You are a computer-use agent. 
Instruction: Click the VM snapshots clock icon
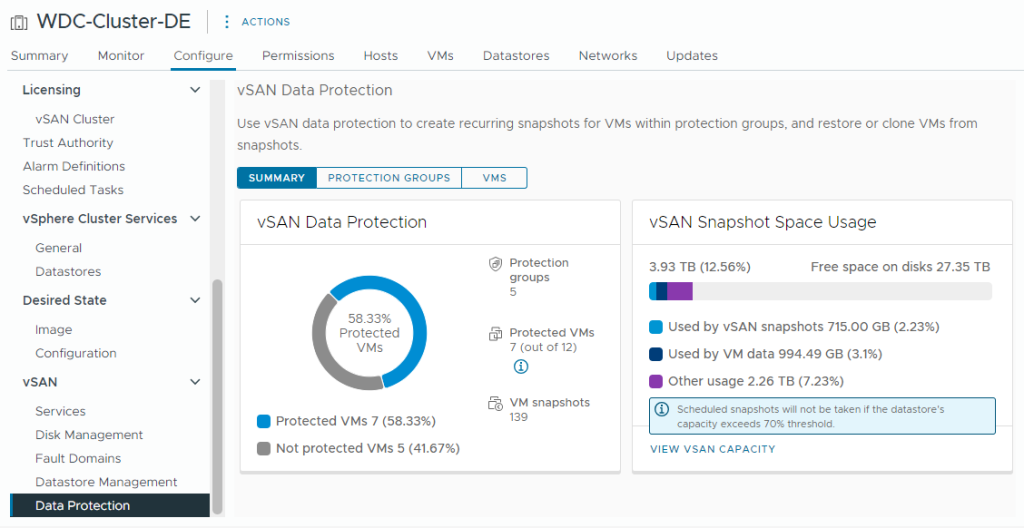click(x=494, y=404)
